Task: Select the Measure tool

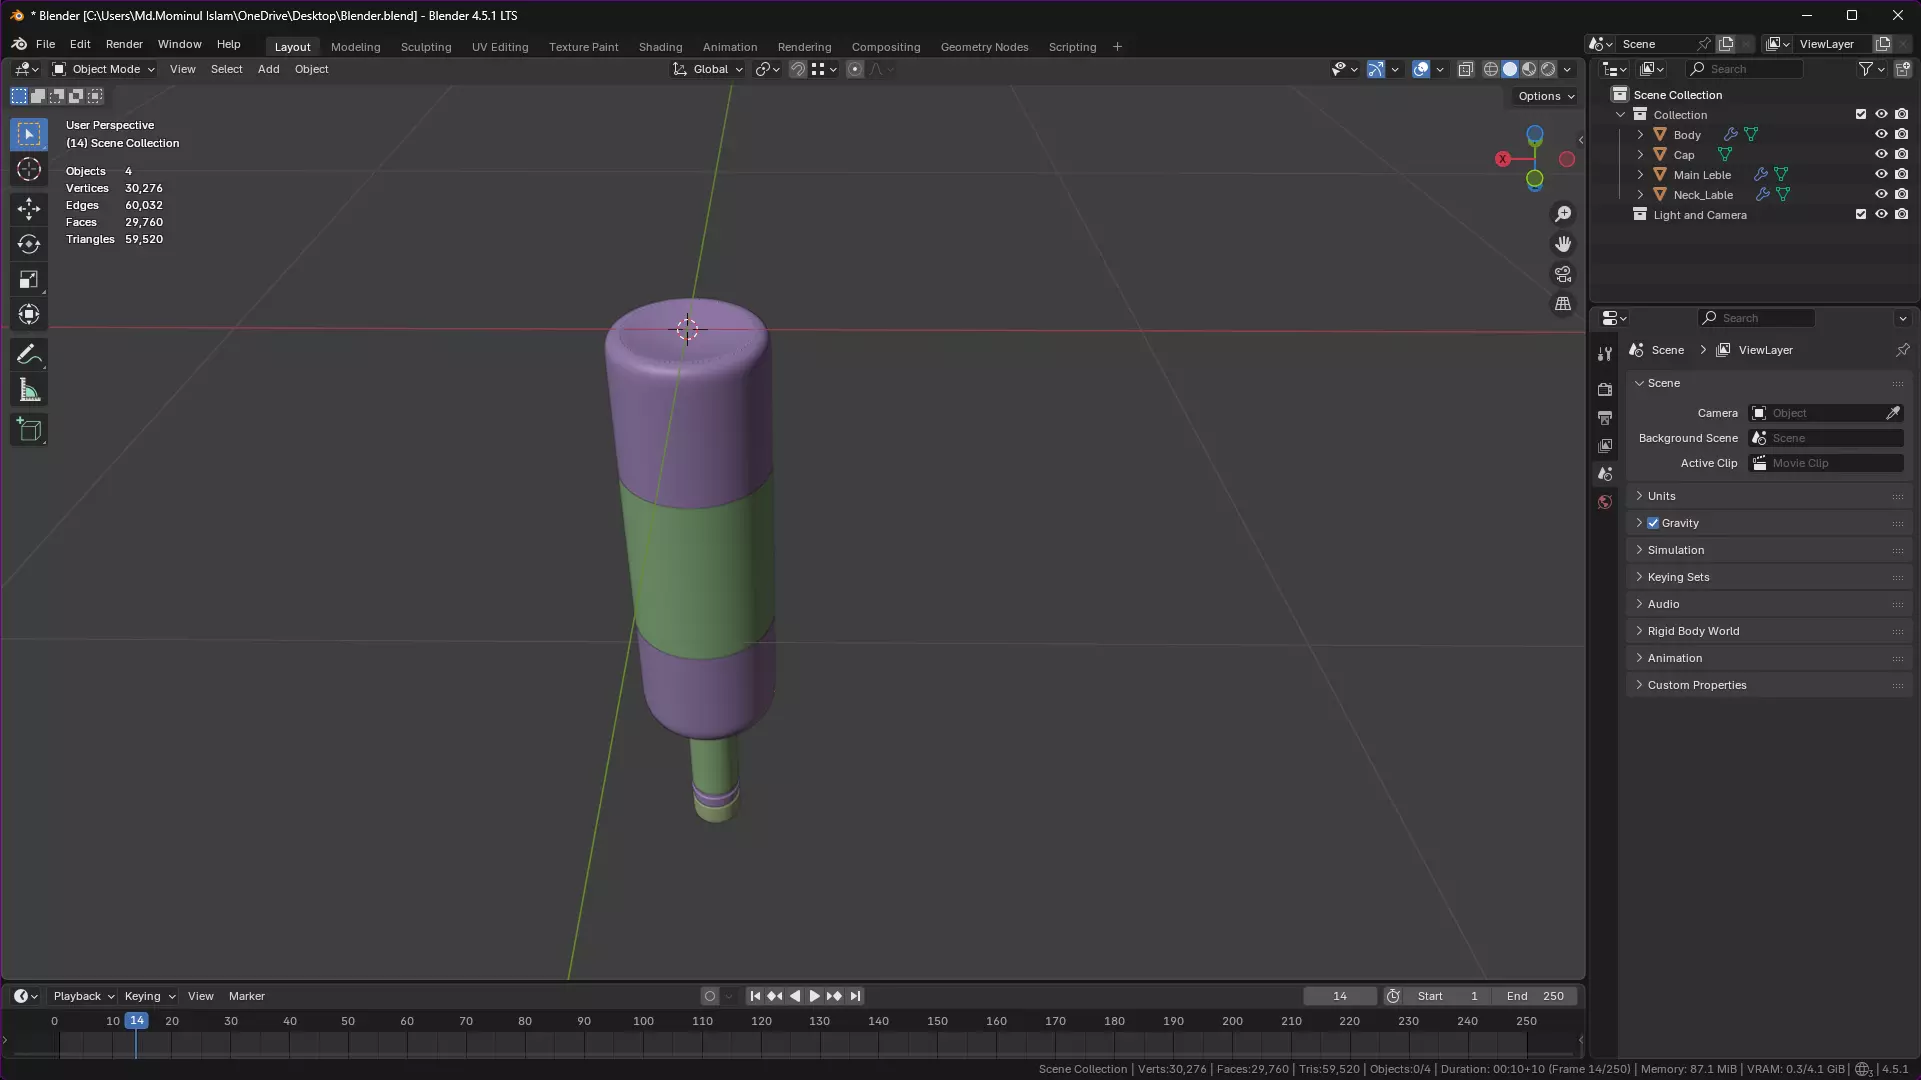Action: click(x=29, y=391)
